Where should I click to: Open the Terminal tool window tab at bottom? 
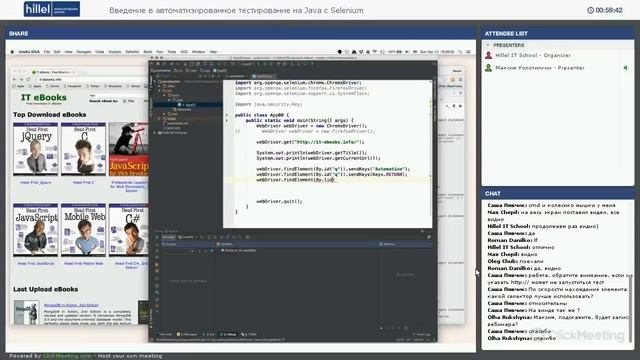coord(164,334)
